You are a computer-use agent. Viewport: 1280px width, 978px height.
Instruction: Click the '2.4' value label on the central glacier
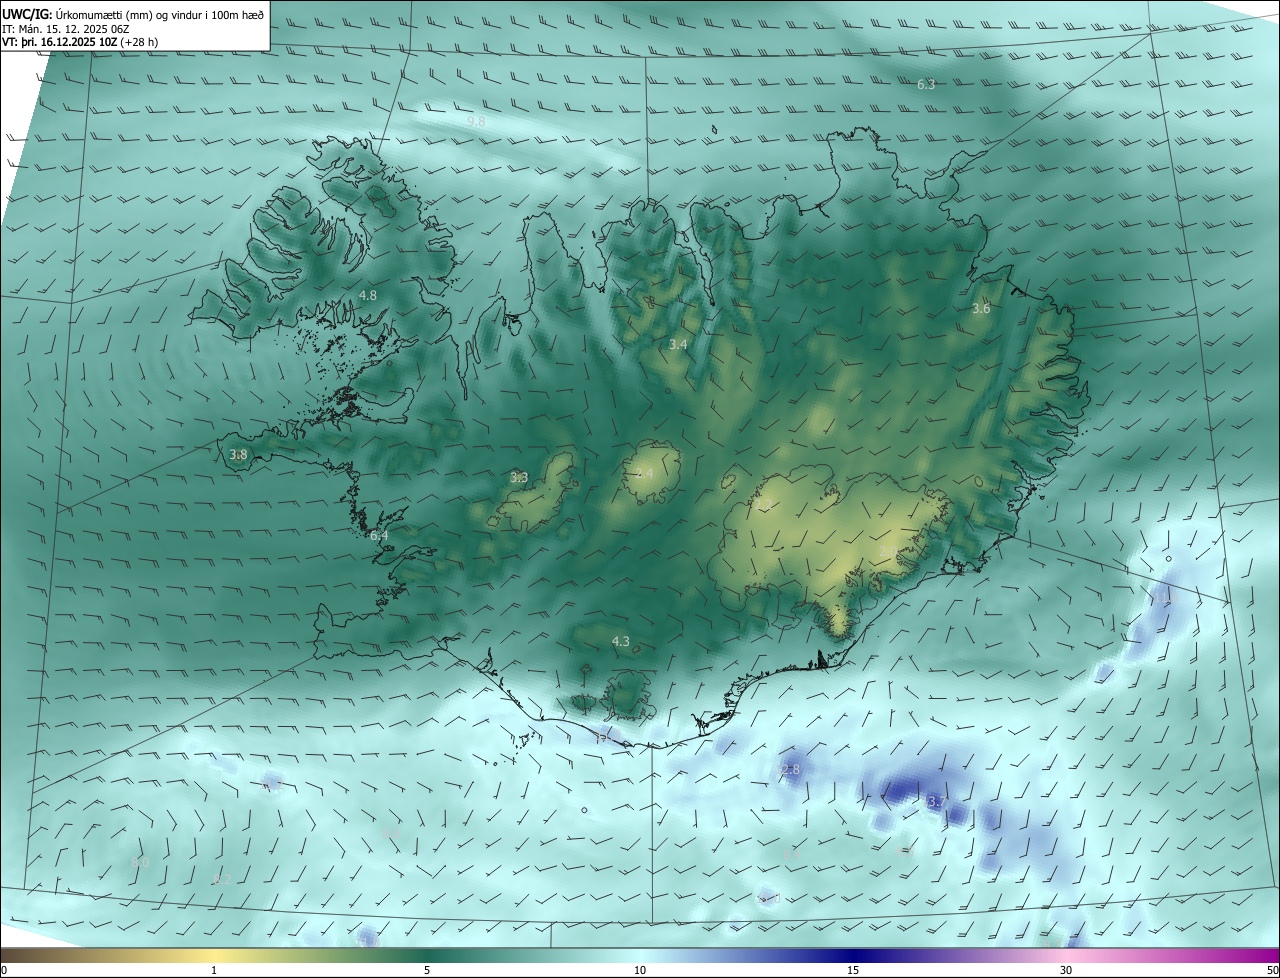click(x=644, y=473)
